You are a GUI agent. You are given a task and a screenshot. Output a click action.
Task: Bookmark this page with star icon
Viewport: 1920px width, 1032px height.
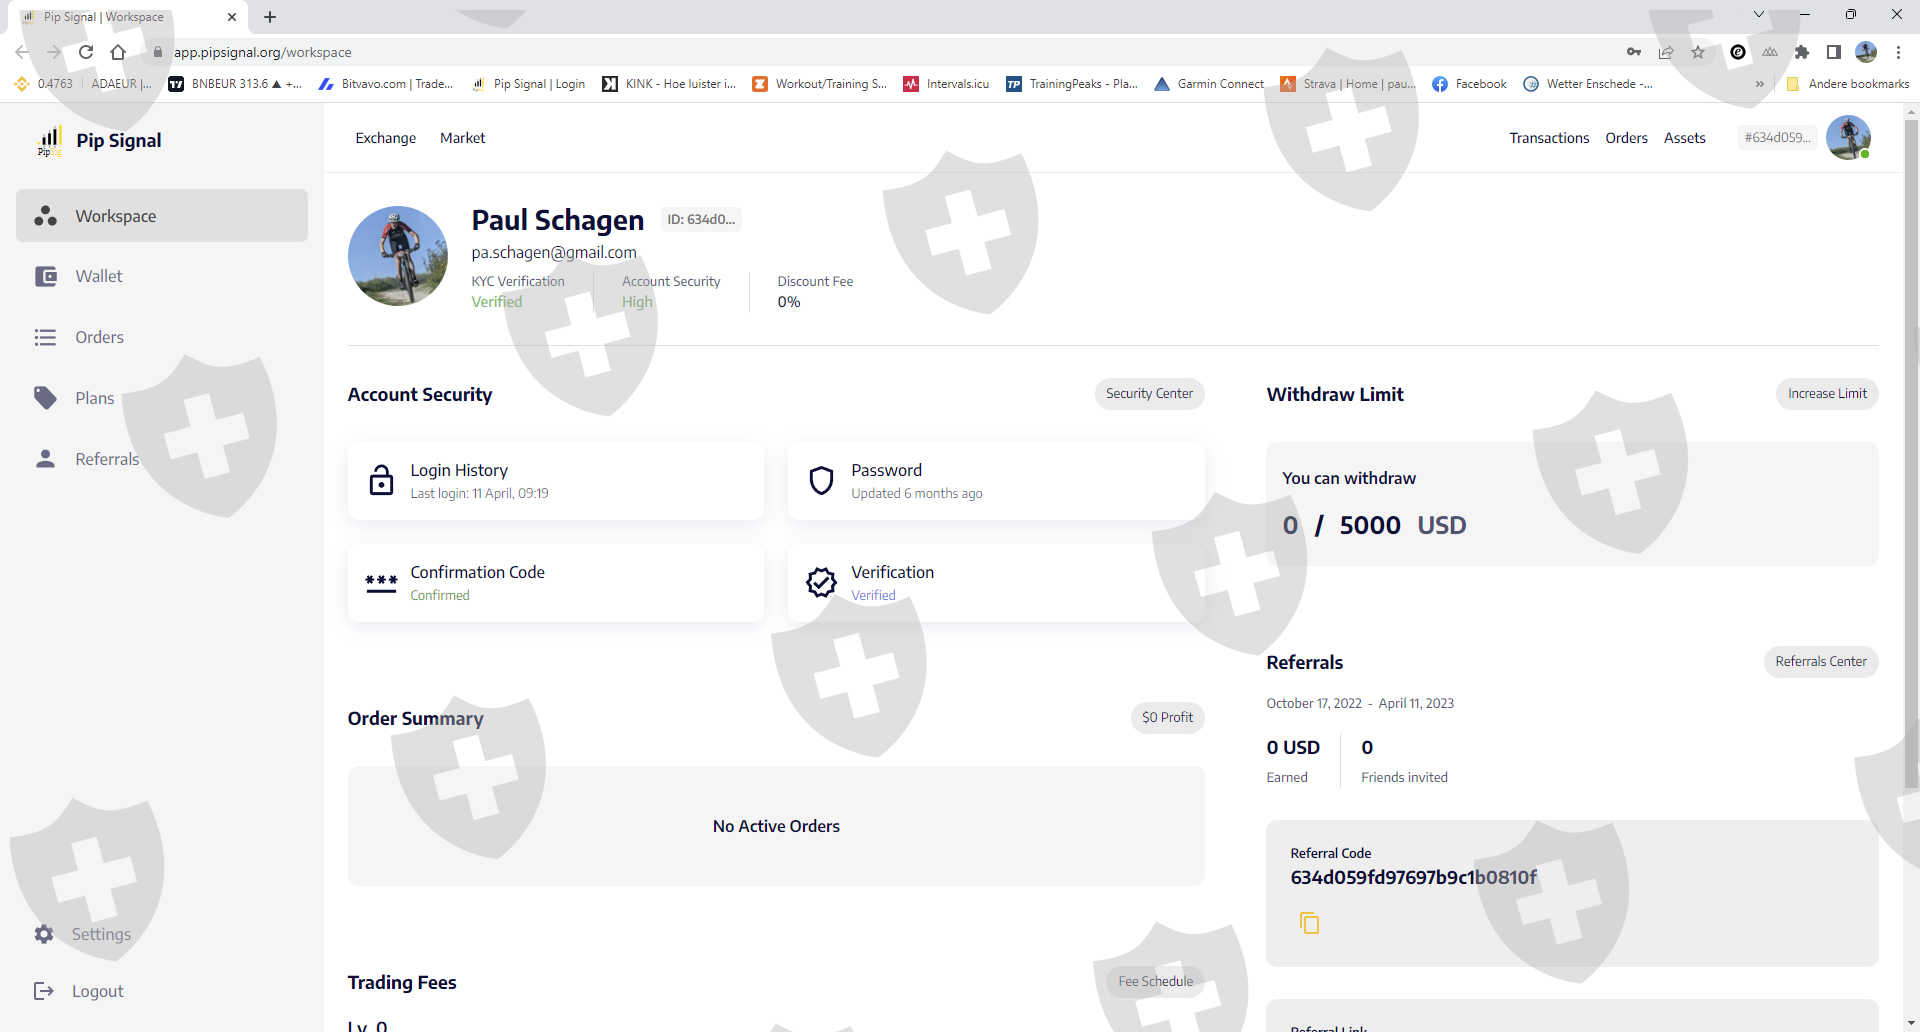point(1698,52)
